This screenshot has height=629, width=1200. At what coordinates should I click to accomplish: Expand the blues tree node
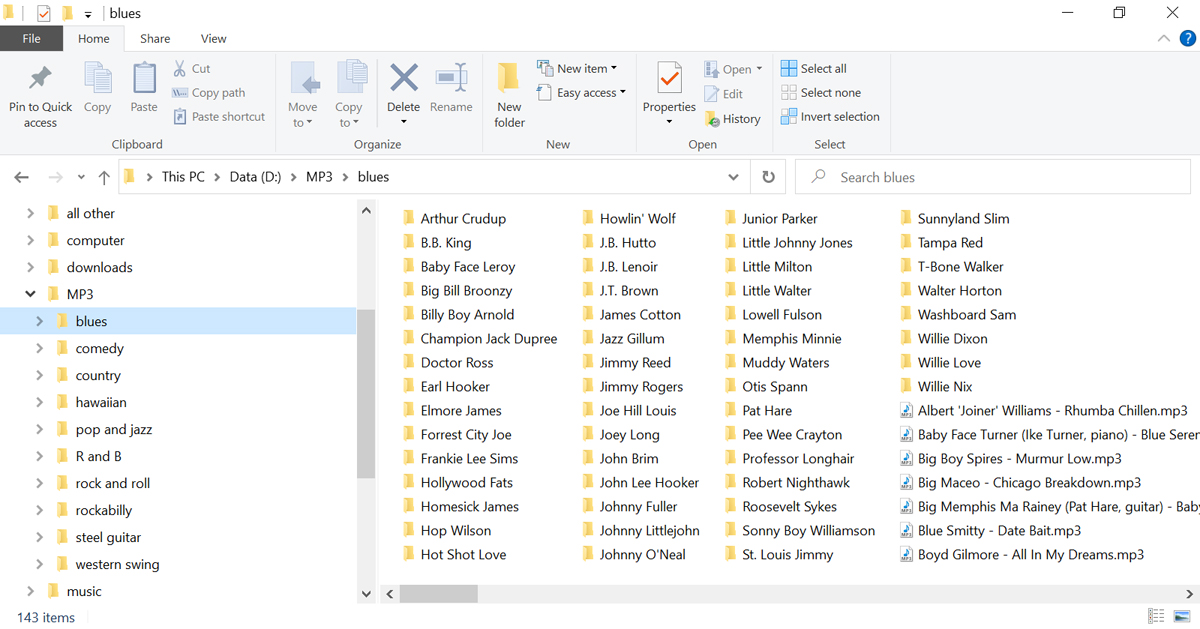(39, 321)
